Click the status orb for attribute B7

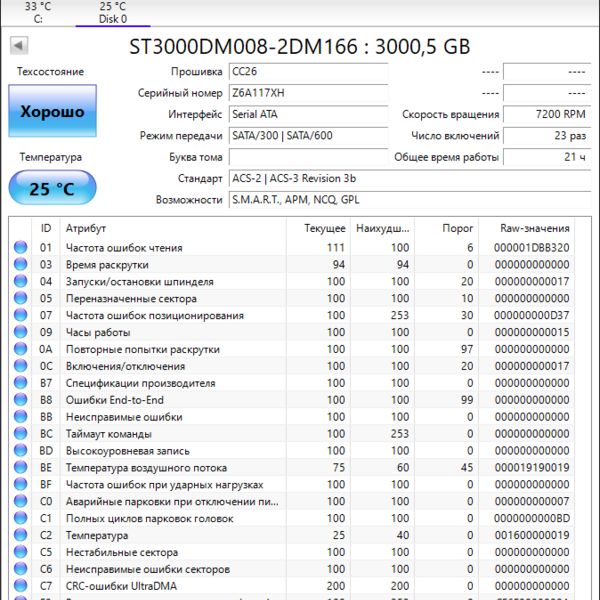[21, 382]
